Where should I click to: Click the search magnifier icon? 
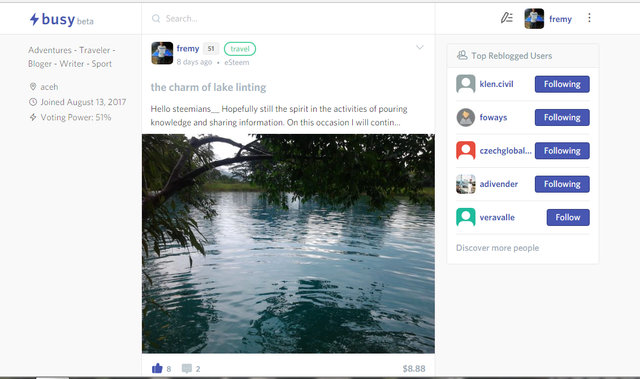point(156,19)
